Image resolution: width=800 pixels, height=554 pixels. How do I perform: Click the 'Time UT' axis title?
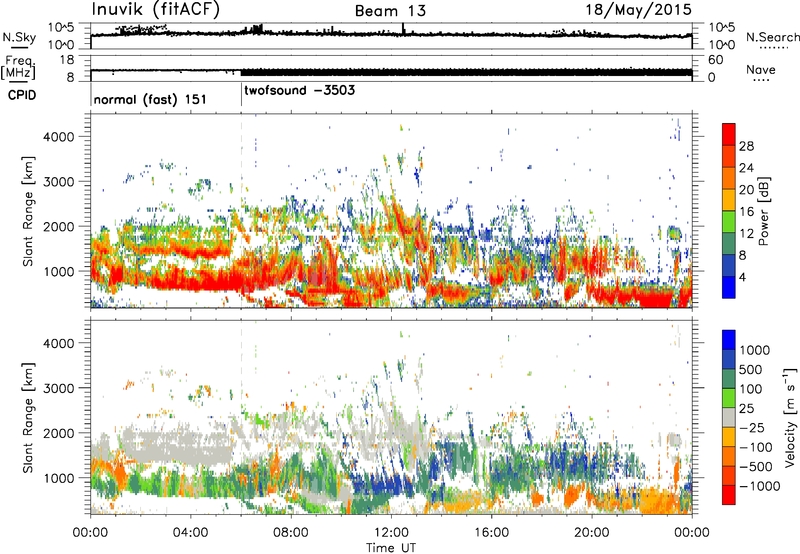[x=391, y=547]
